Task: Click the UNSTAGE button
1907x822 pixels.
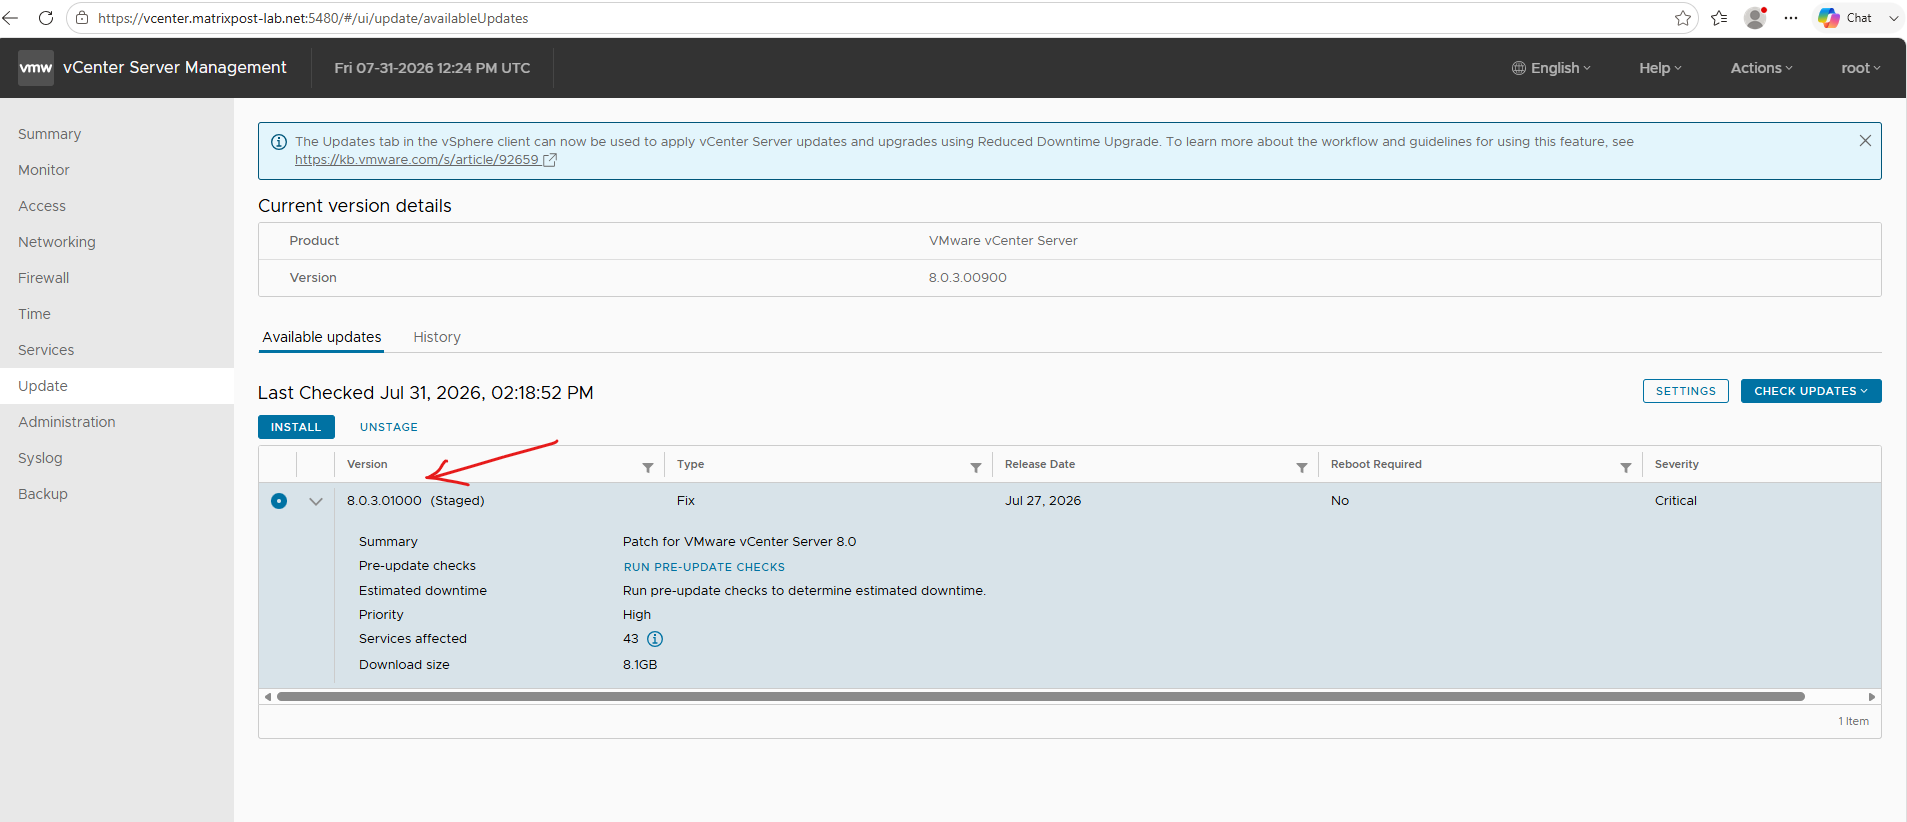Action: click(389, 427)
